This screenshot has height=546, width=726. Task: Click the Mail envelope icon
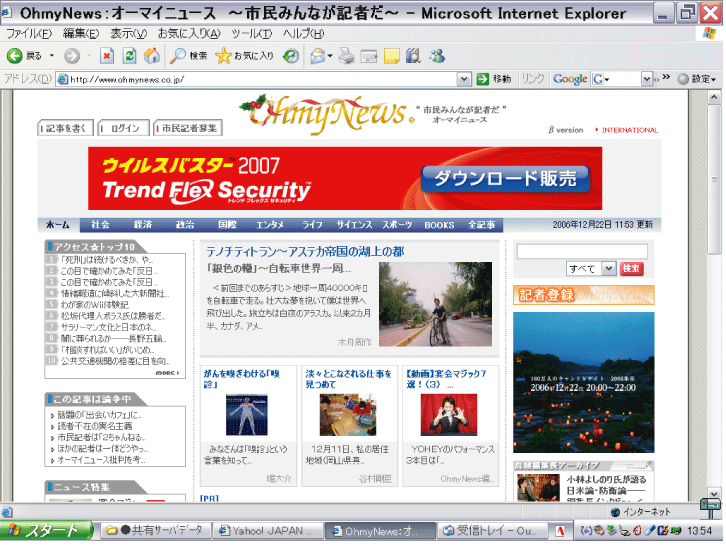click(x=317, y=56)
